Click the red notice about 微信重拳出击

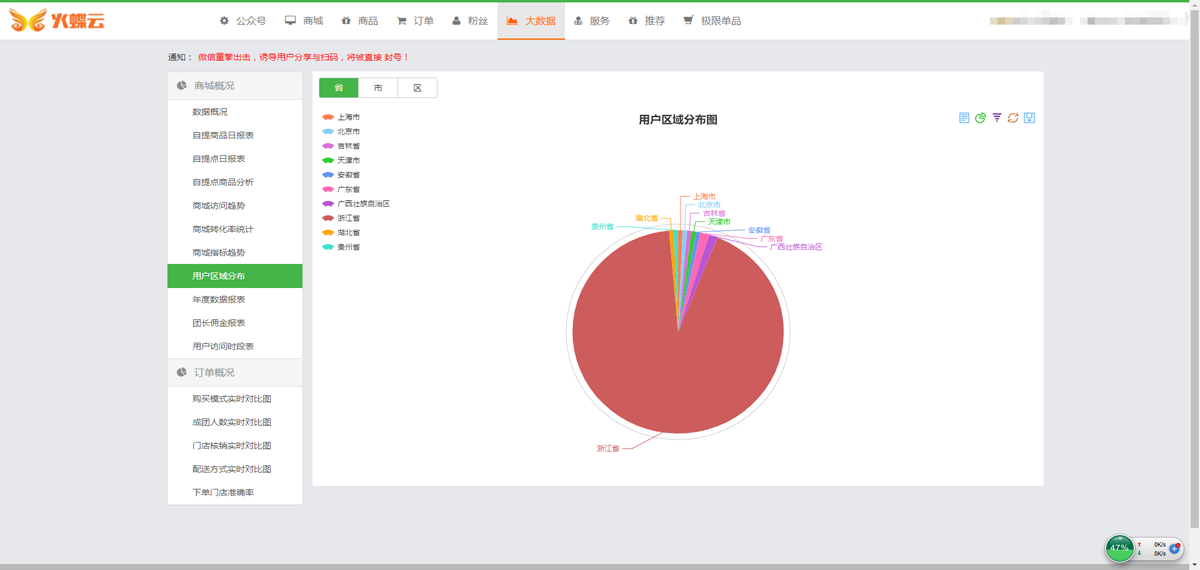coord(304,57)
